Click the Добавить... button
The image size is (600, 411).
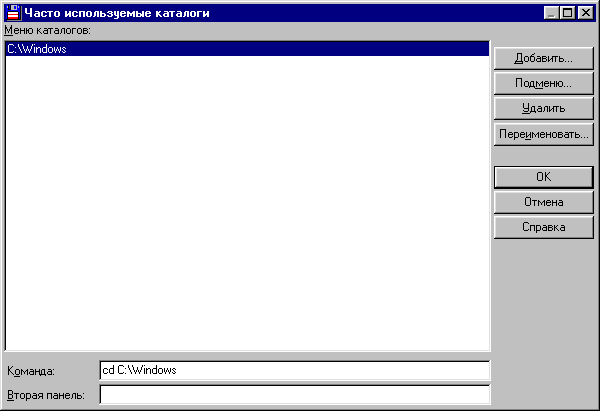(x=544, y=59)
